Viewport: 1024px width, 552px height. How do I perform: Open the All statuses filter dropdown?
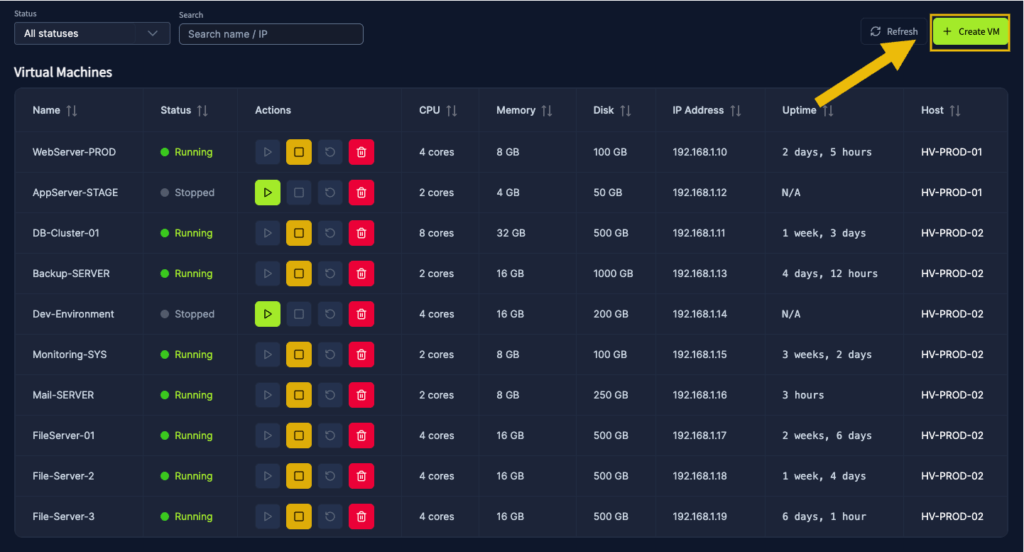[x=91, y=34]
